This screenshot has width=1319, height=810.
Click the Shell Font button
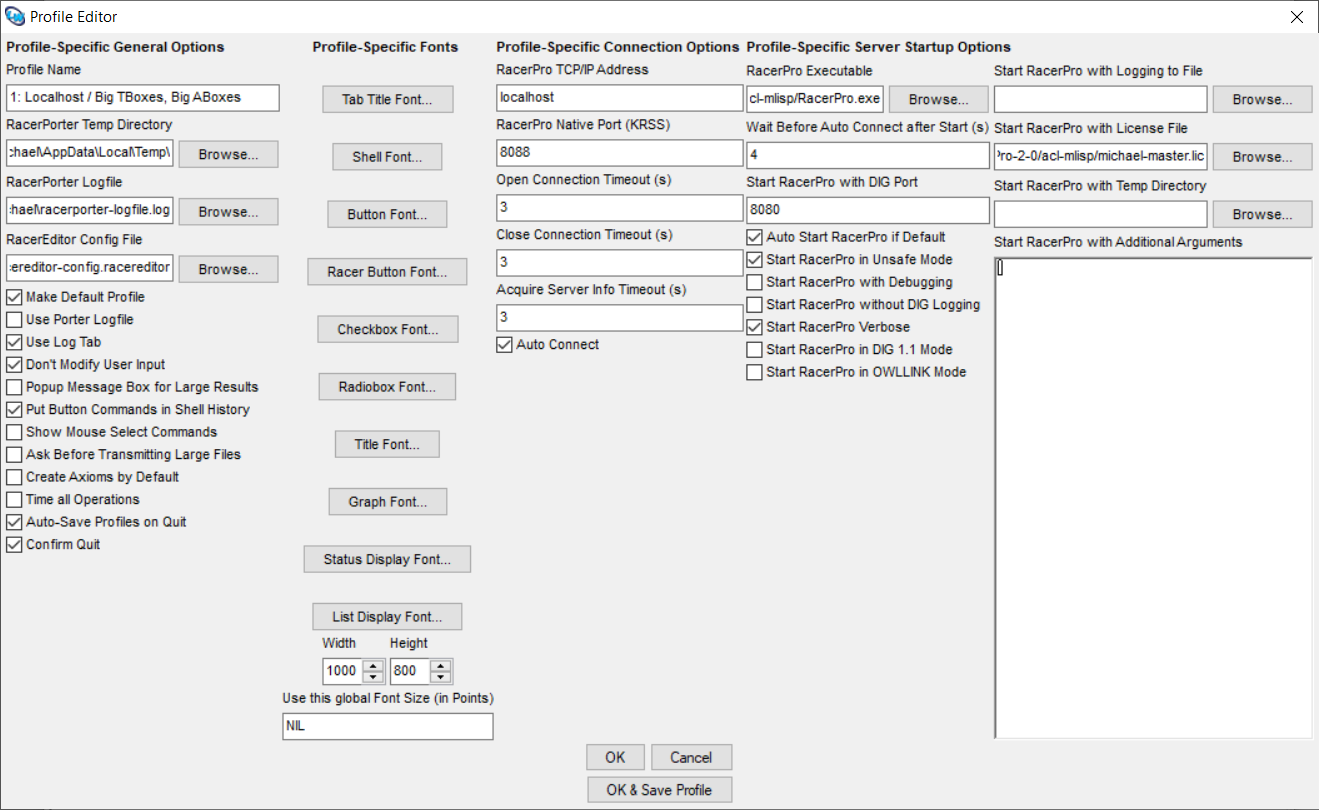[387, 157]
